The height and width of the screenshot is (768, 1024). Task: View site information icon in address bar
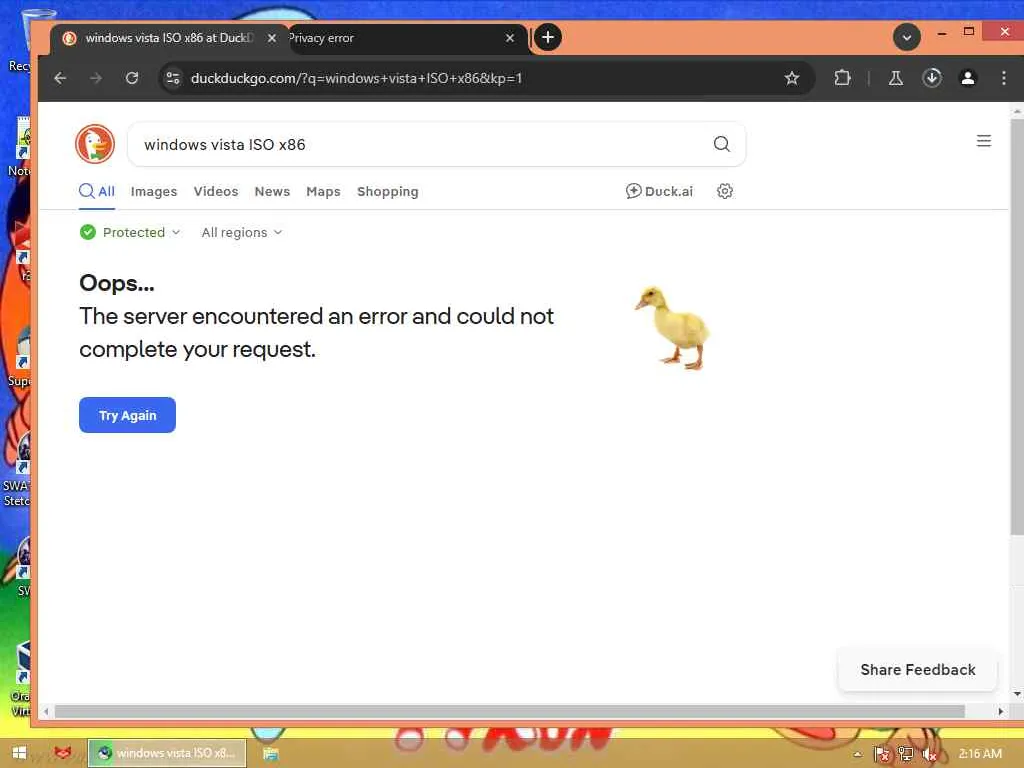[173, 78]
